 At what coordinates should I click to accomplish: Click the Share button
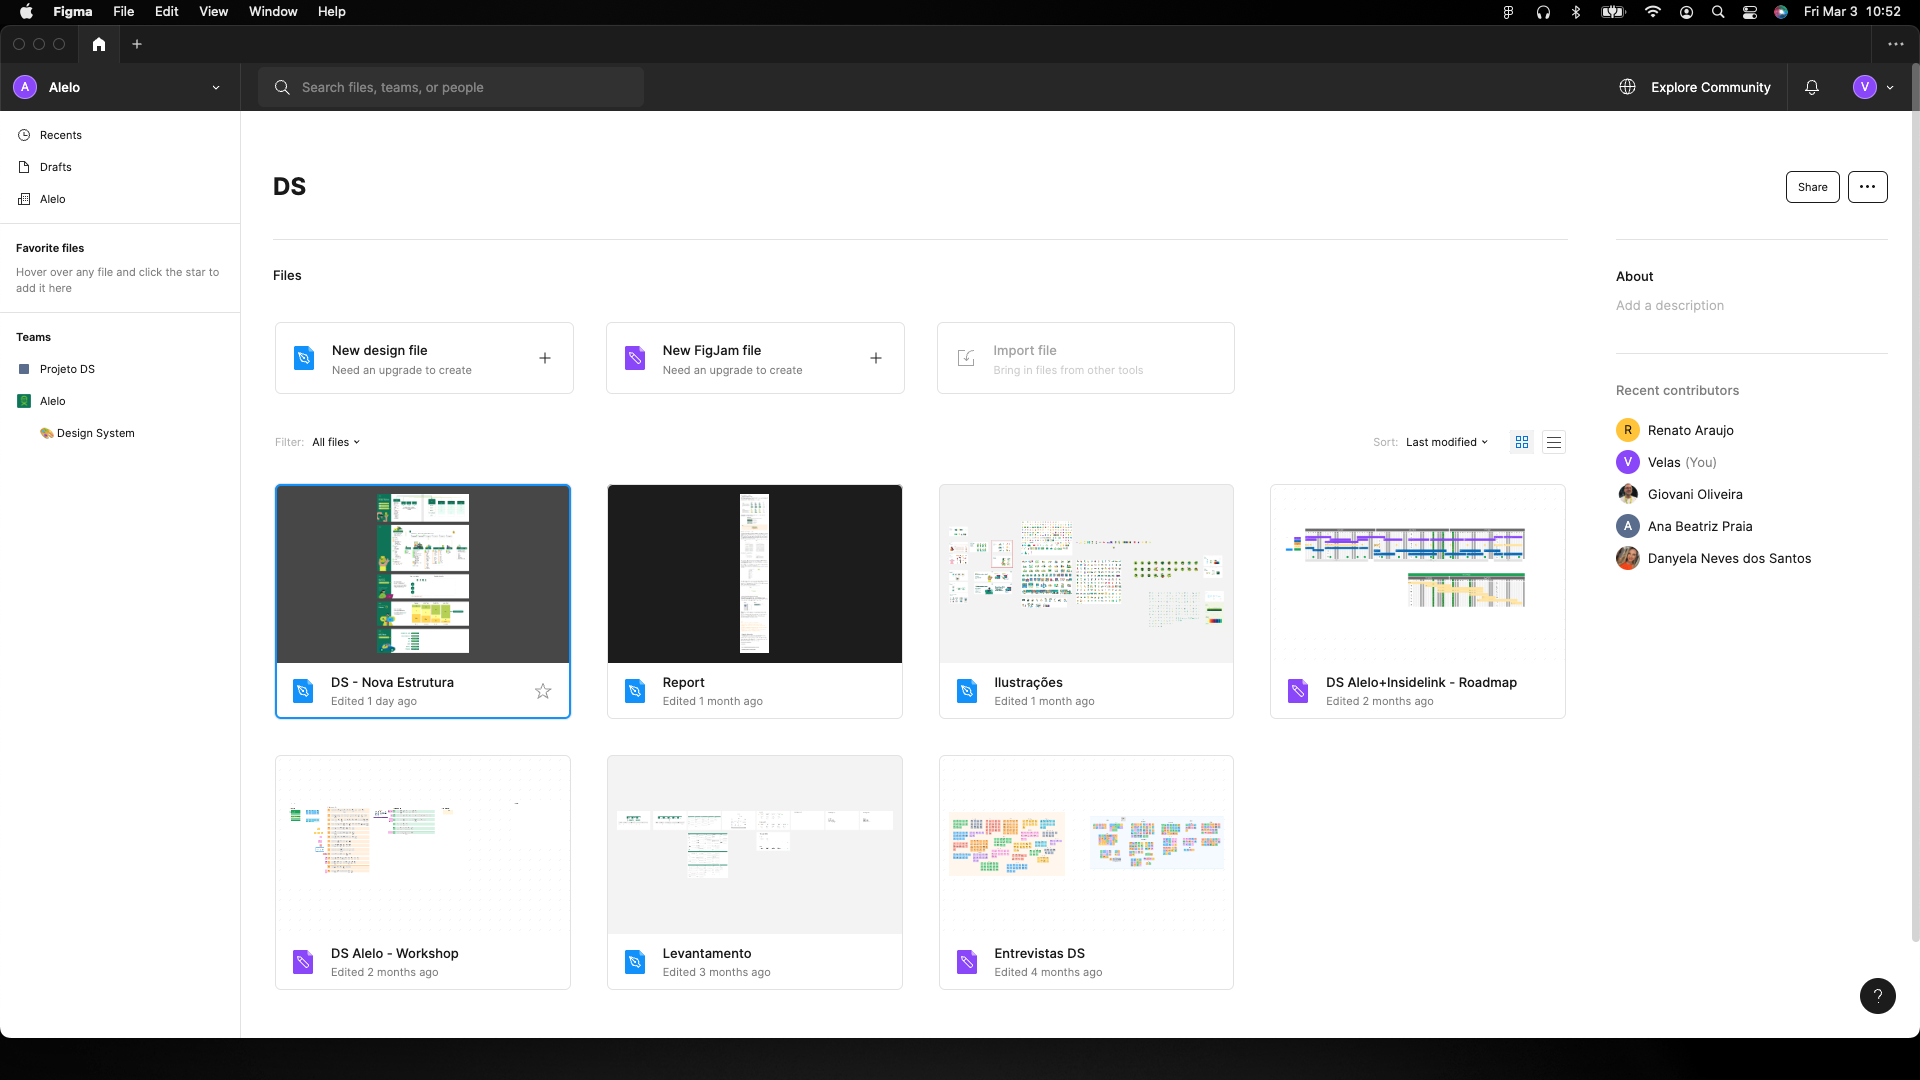(x=1812, y=187)
